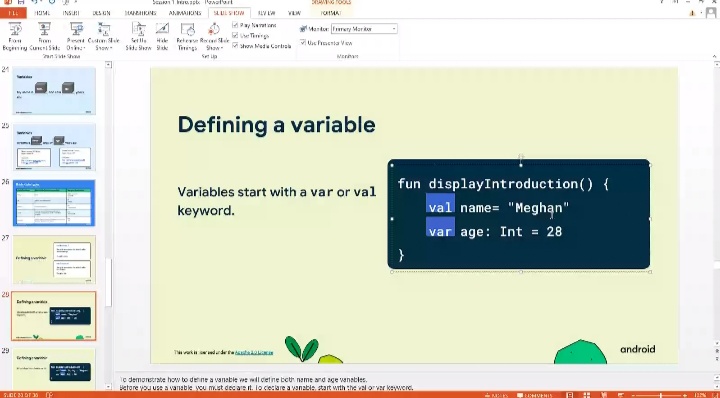
Task: Toggle NOTES pane in status bar
Action: (496, 395)
